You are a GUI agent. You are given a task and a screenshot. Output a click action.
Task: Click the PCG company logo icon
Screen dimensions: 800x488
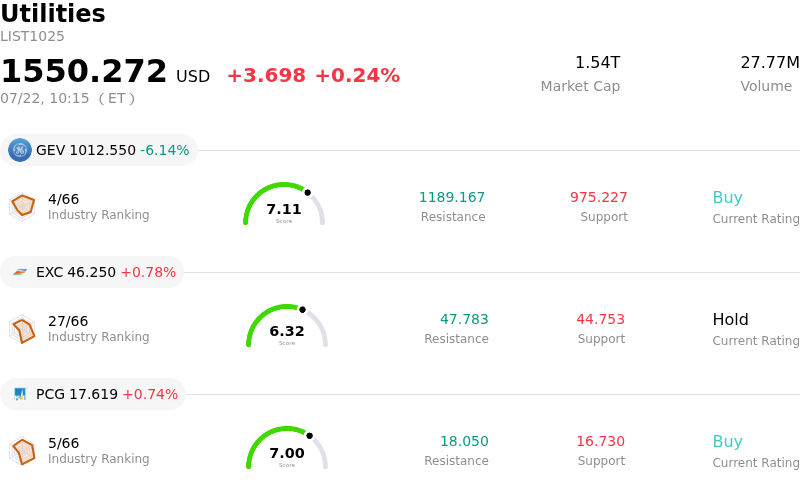point(20,394)
